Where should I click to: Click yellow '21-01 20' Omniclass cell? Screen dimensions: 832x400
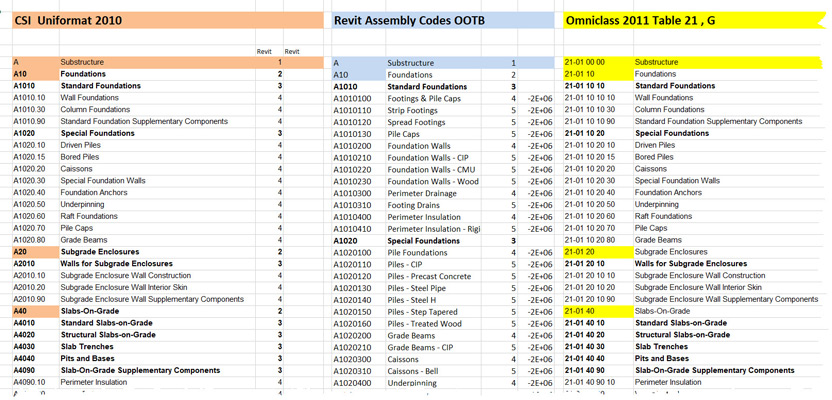(599, 252)
